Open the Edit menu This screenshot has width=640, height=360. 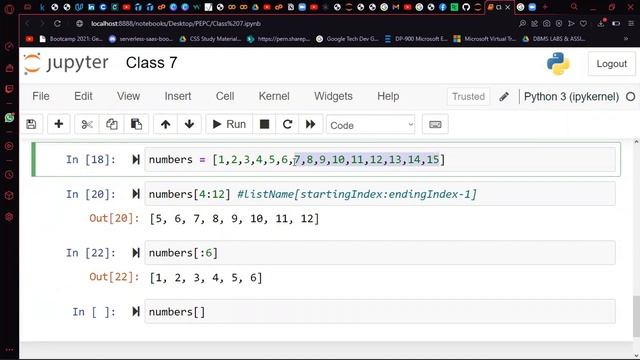(83, 96)
